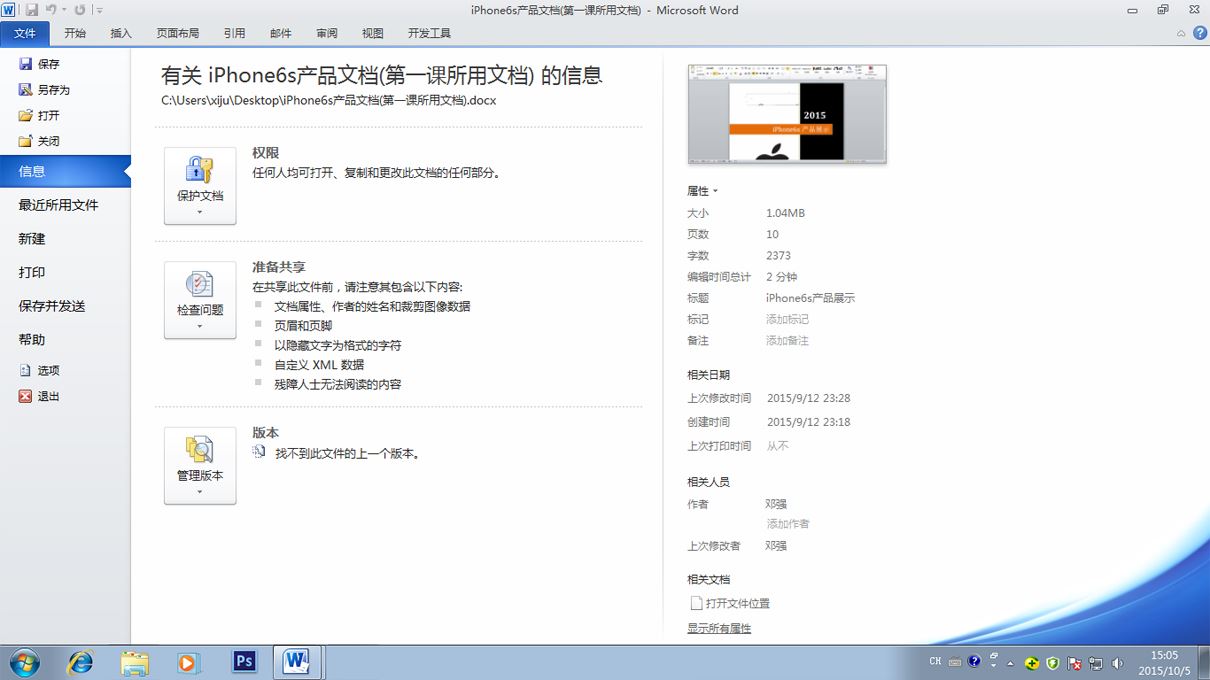1210x680 pixels.
Task: Show hidden tray icons with the arrow
Action: 1011,663
